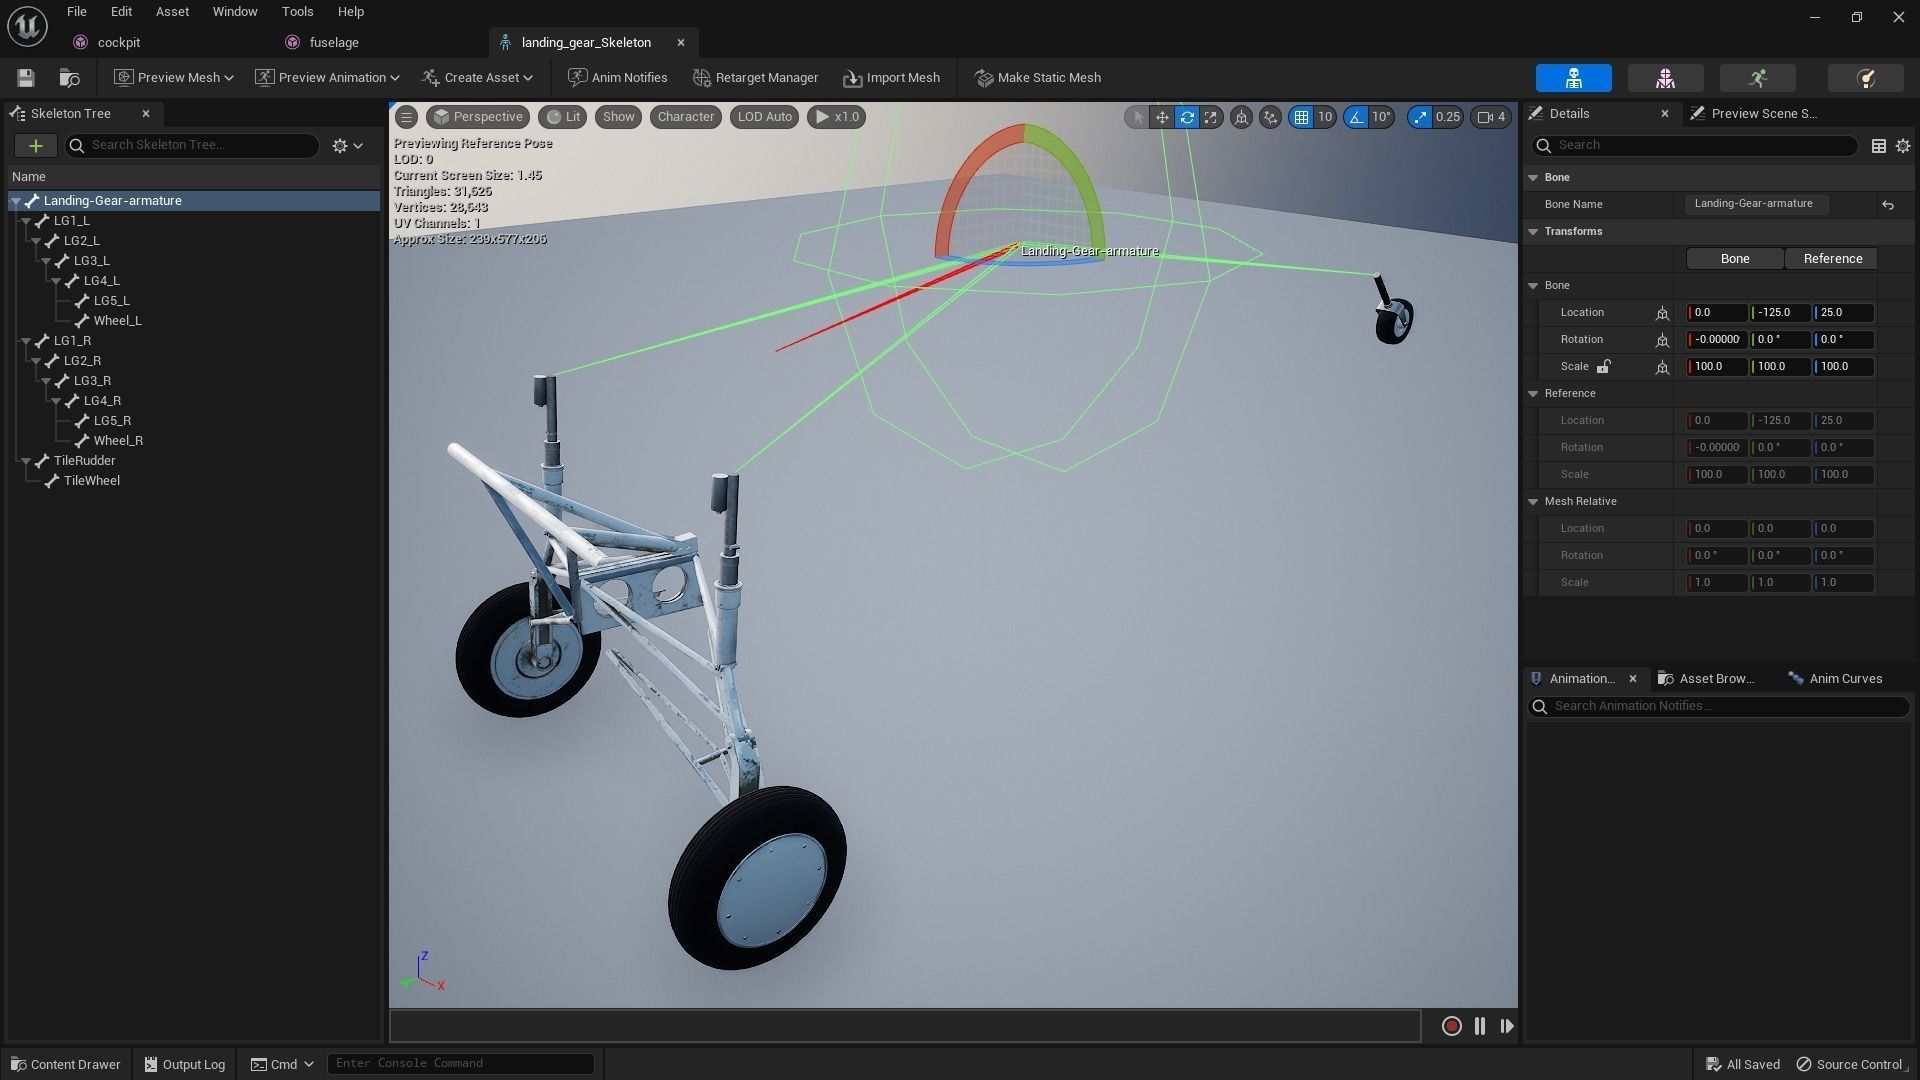Click the record animation button
This screenshot has width=1920, height=1080.
pyautogui.click(x=1451, y=1026)
